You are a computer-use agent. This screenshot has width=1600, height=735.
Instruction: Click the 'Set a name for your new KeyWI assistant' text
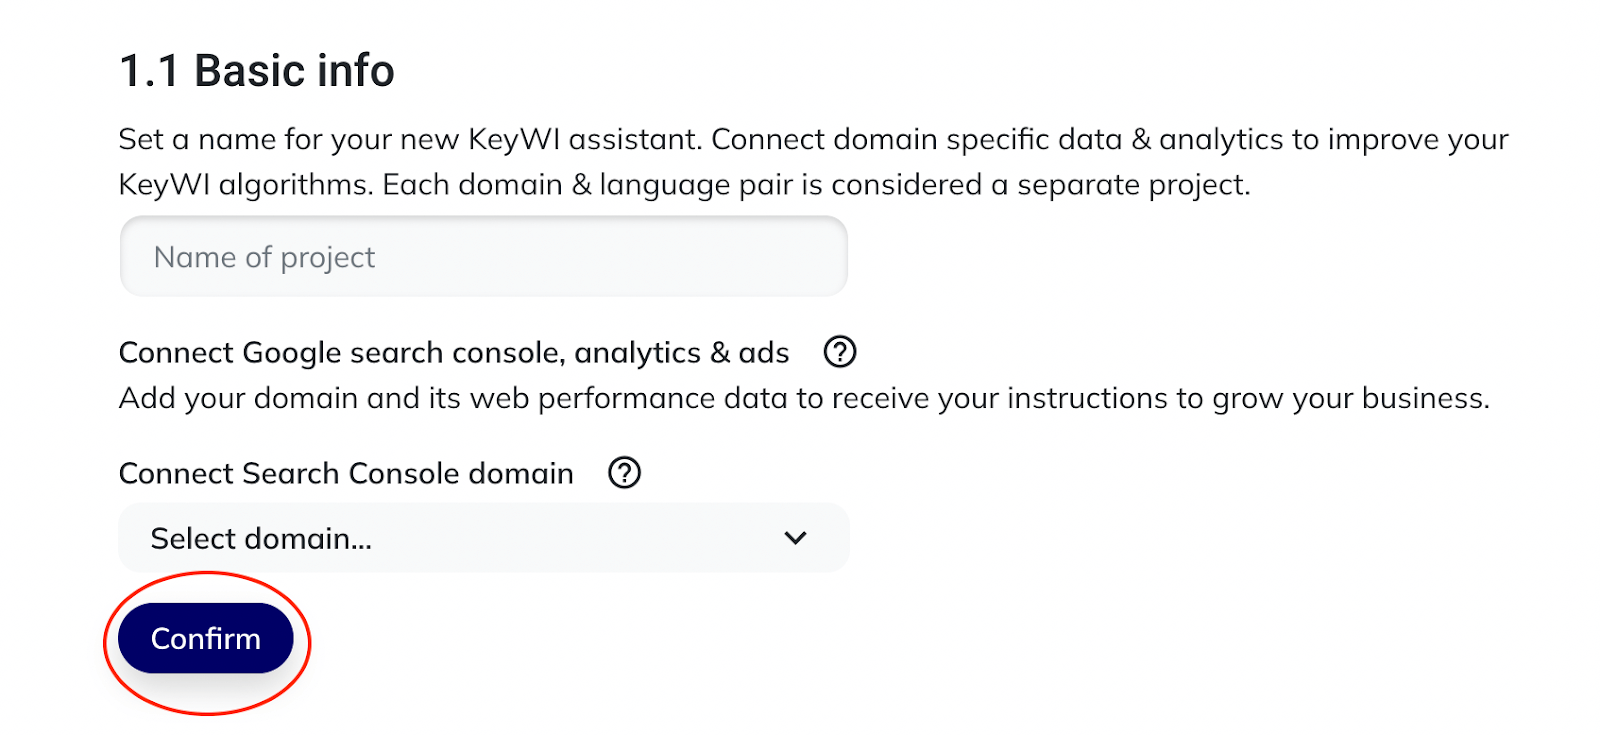pos(410,139)
